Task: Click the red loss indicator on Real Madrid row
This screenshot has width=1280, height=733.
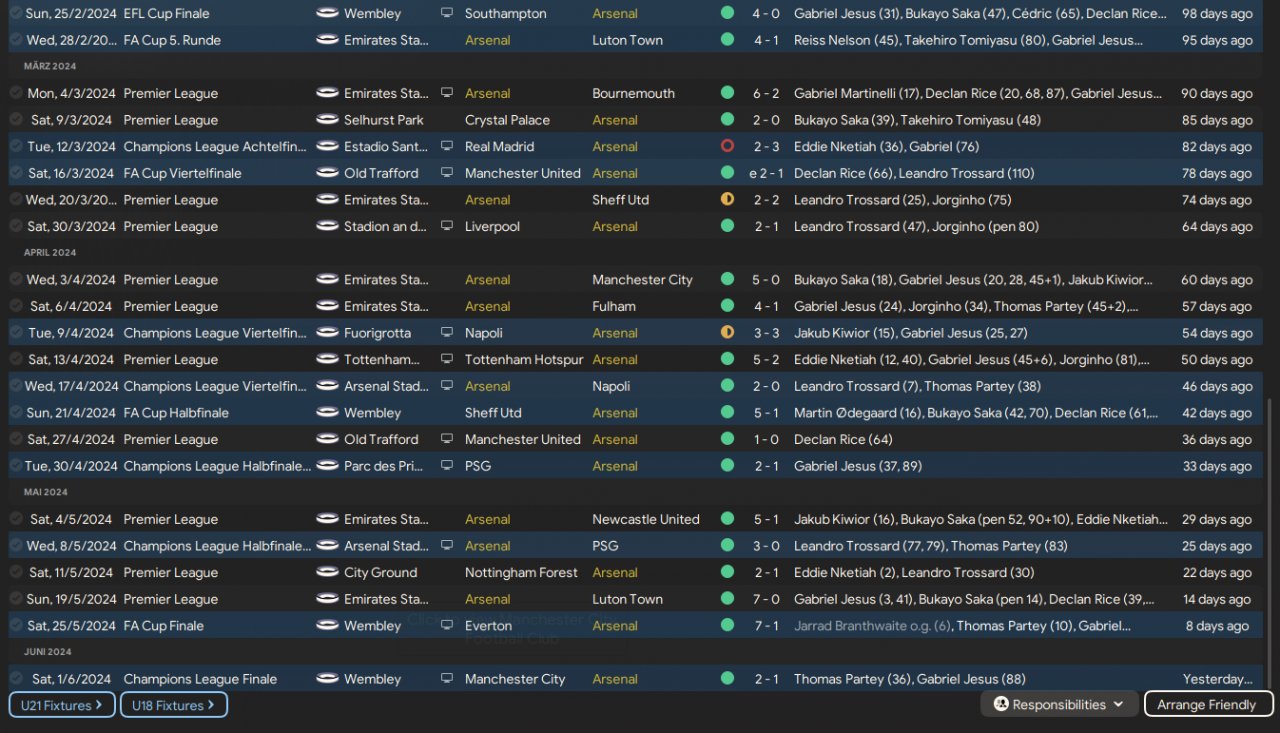Action: click(x=727, y=146)
